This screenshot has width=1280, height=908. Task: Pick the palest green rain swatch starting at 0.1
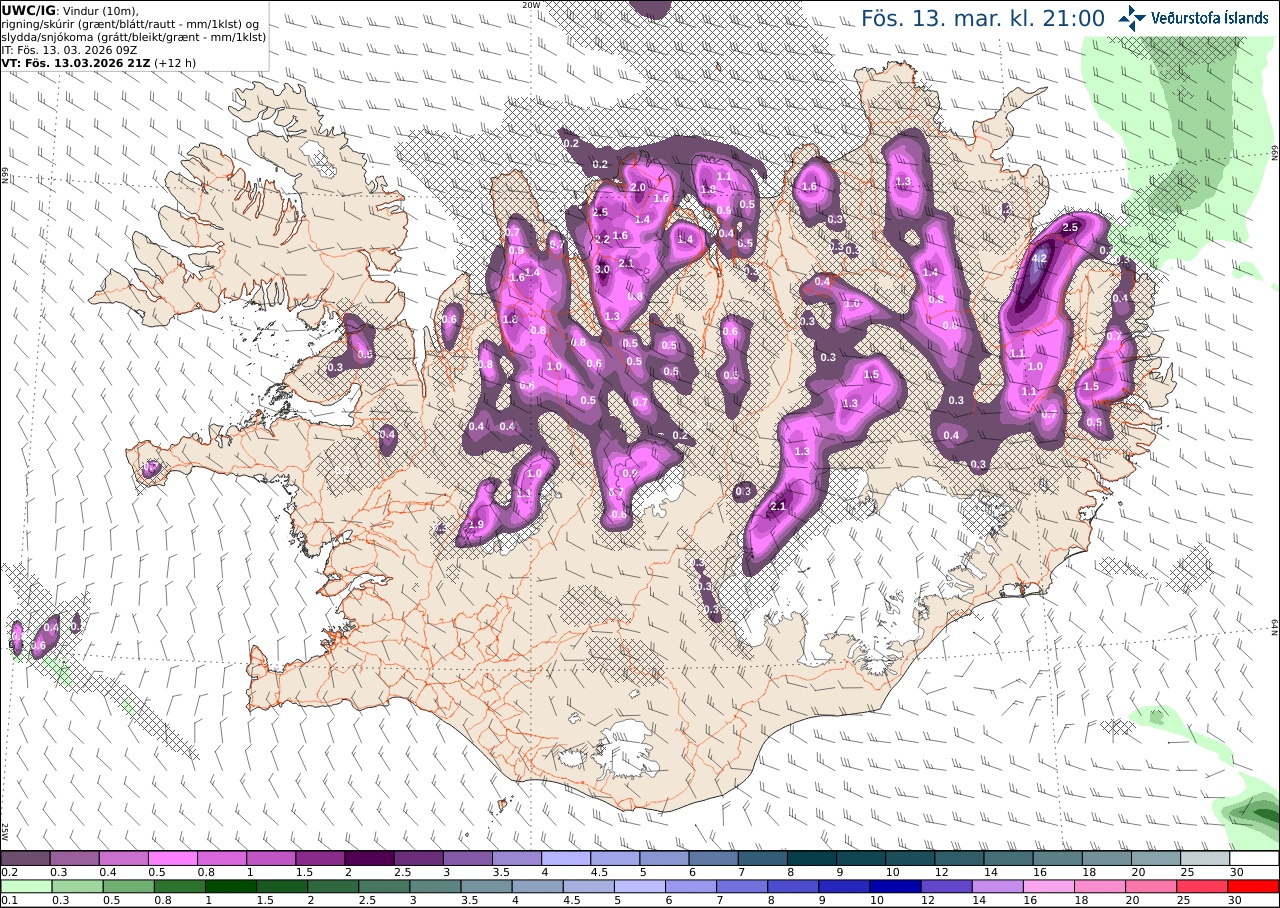click(x=25, y=886)
